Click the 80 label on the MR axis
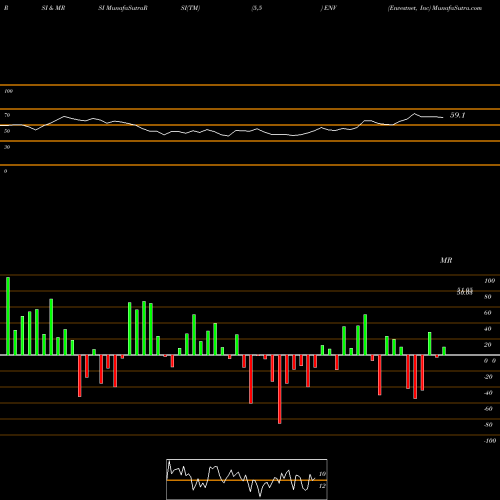Screen dimensions: 500x500 pyautogui.click(x=487, y=297)
